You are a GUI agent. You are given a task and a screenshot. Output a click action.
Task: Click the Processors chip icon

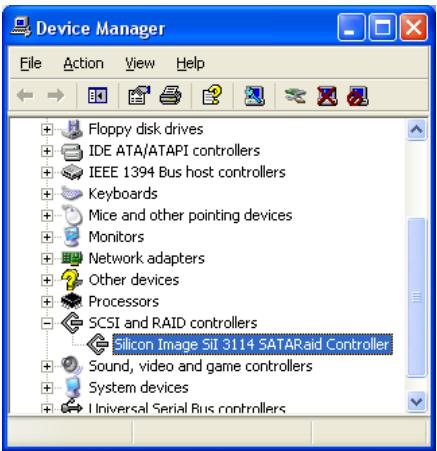71,301
